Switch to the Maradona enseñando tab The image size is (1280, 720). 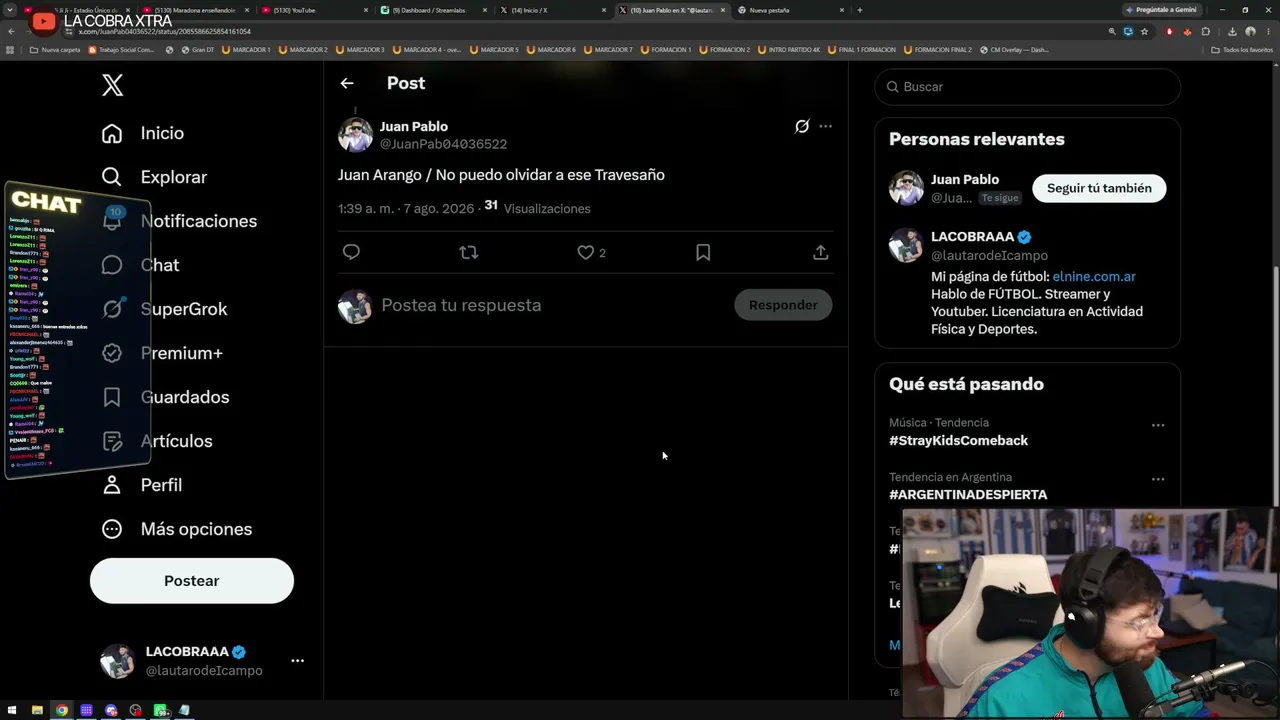[x=197, y=10]
